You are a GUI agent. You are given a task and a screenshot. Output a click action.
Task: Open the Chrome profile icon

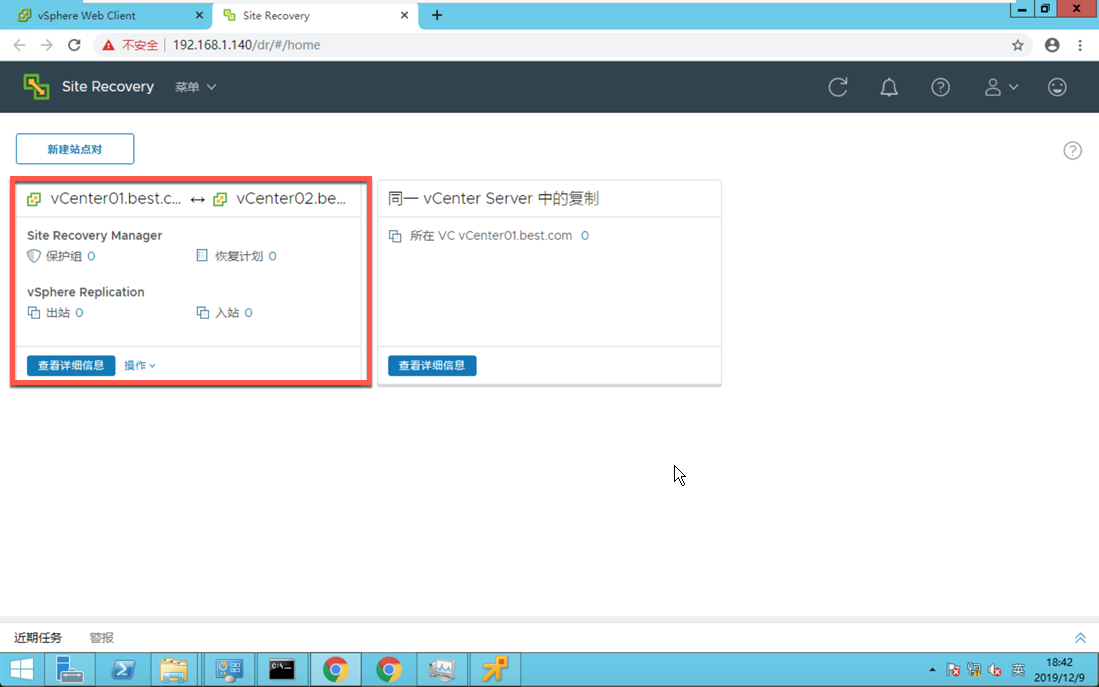pyautogui.click(x=1052, y=45)
